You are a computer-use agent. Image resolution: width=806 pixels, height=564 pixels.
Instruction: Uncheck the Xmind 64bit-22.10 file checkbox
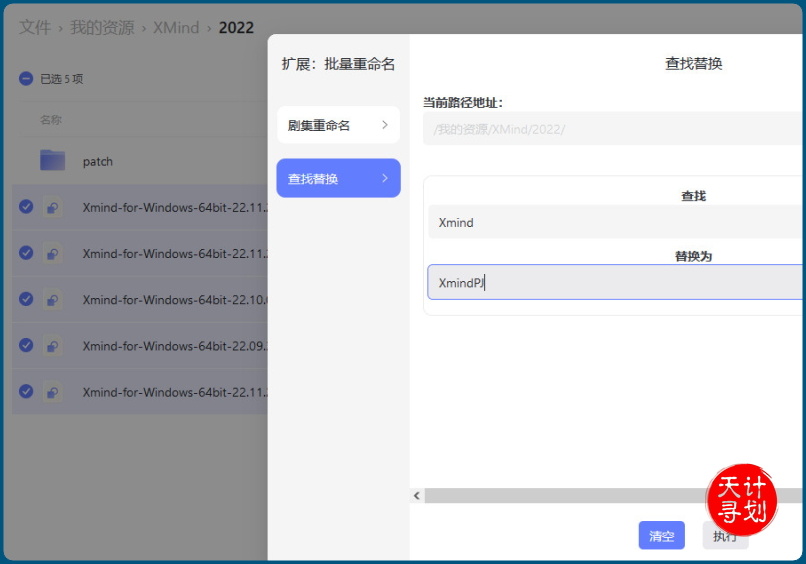pos(26,299)
